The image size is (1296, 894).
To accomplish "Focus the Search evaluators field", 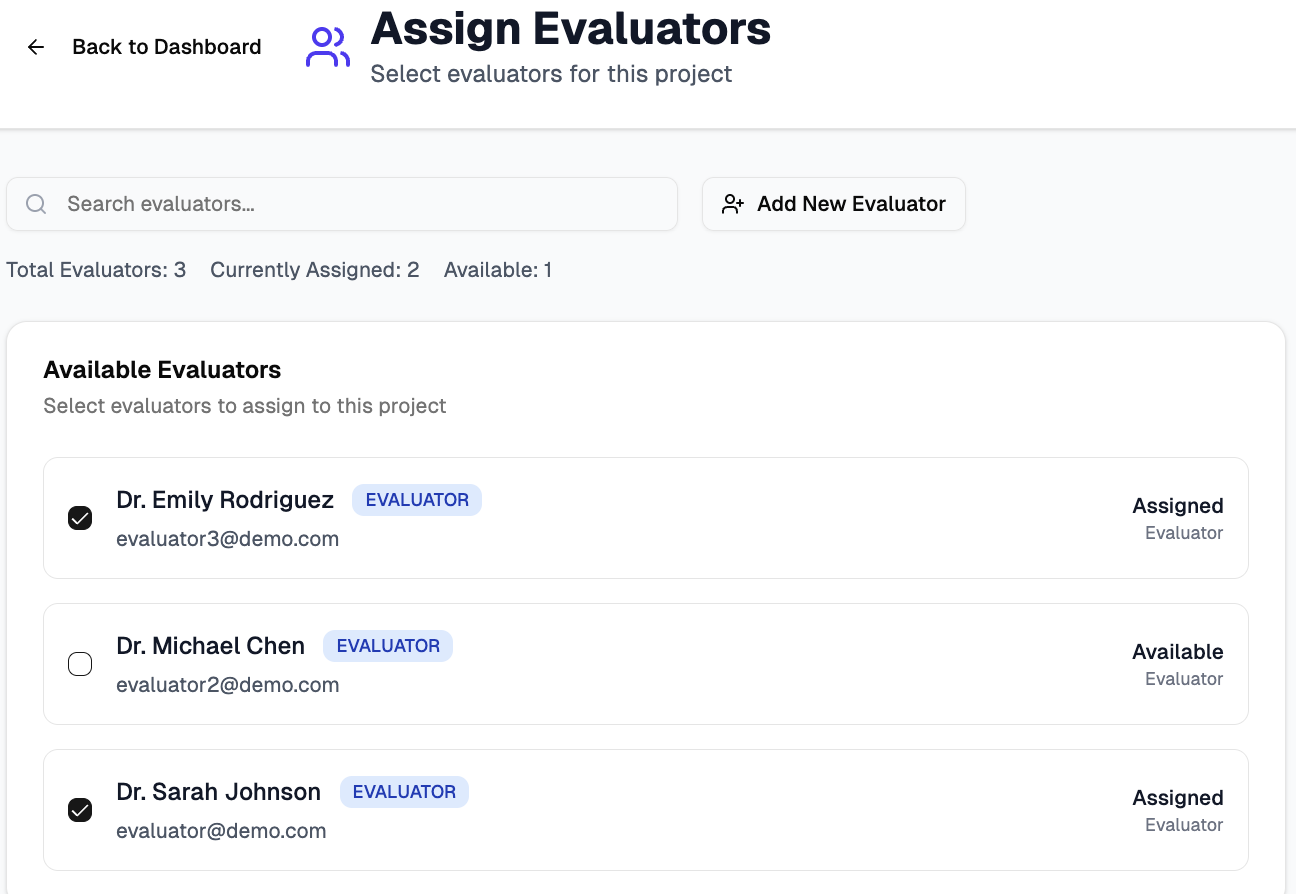I will (x=360, y=204).
